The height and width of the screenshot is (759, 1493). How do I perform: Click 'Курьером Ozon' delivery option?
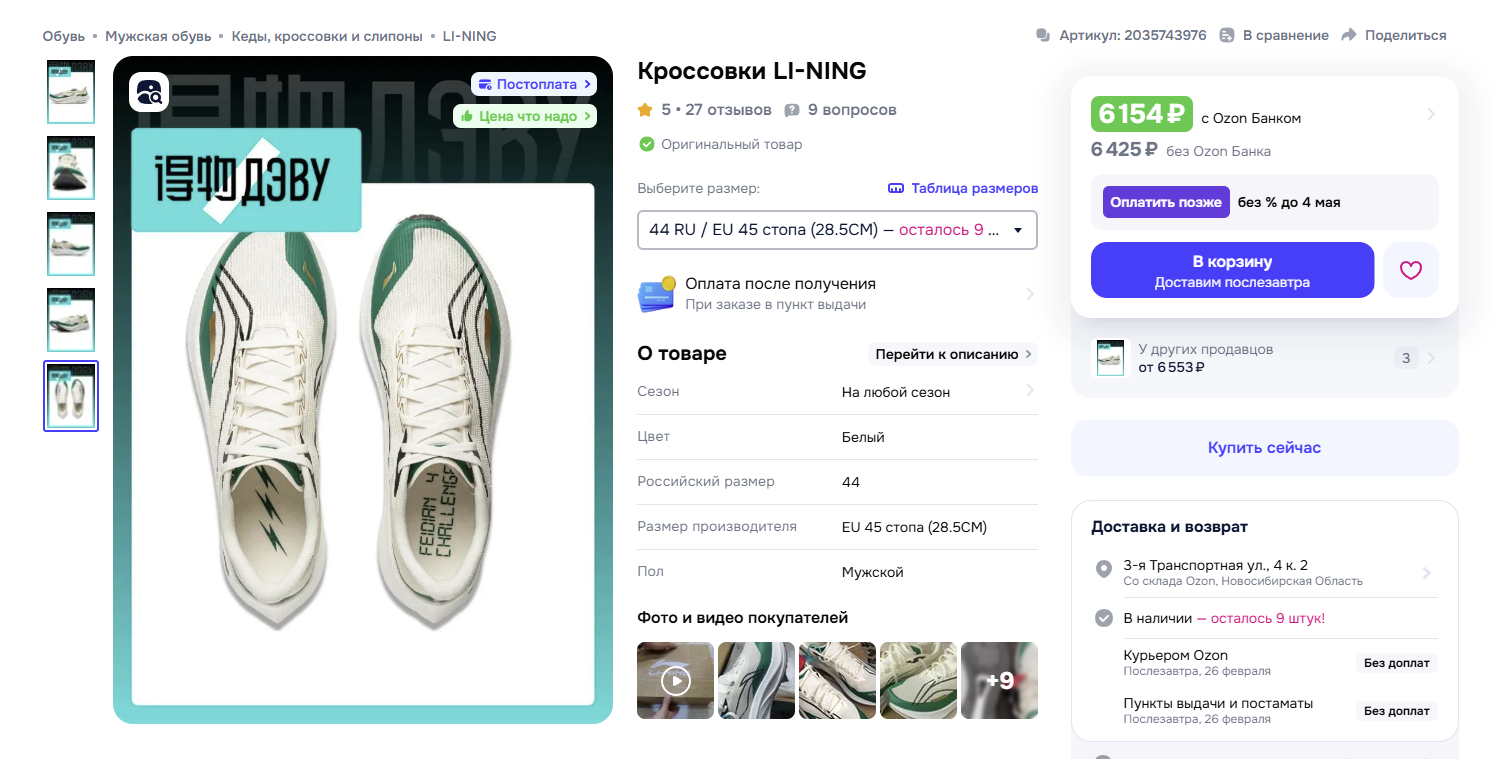click(1176, 656)
